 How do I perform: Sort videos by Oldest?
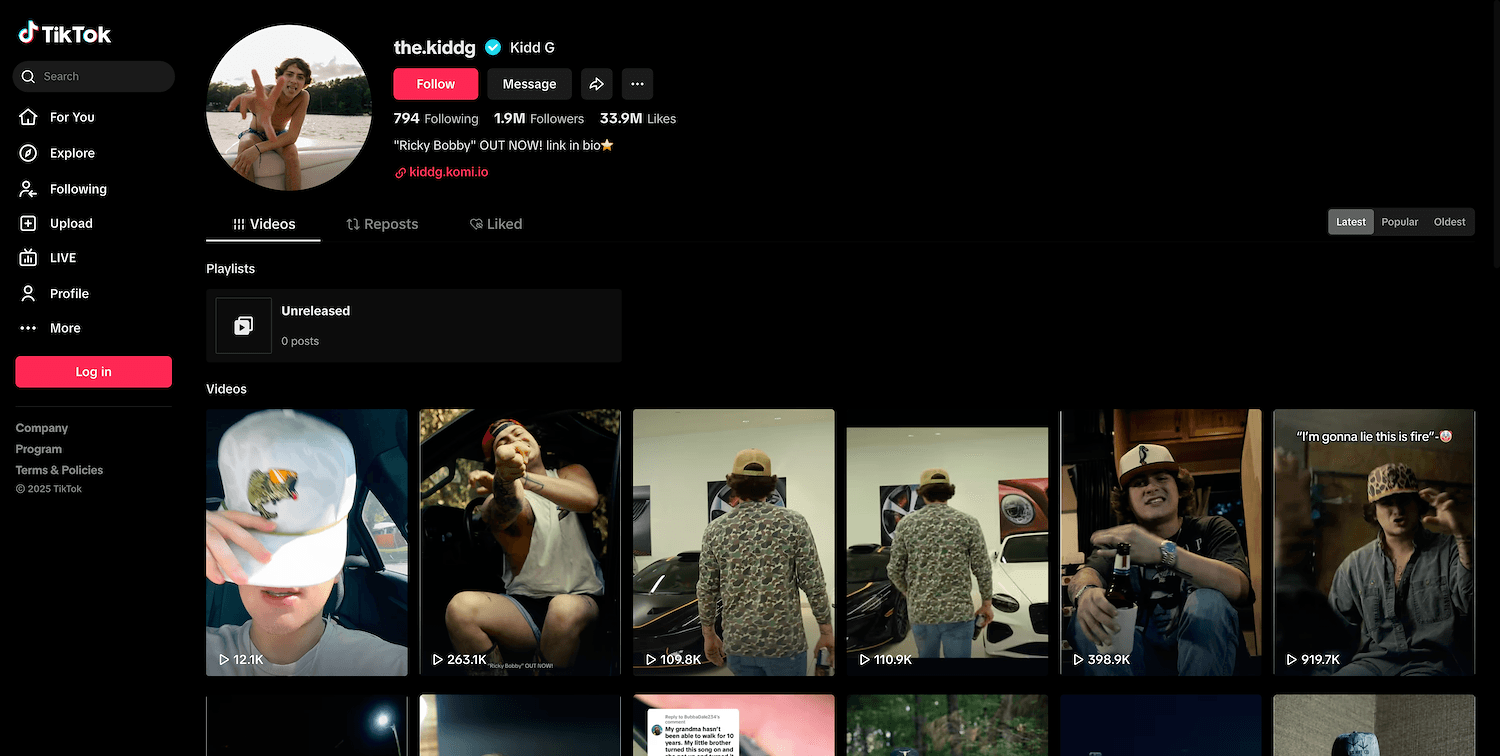(x=1449, y=222)
